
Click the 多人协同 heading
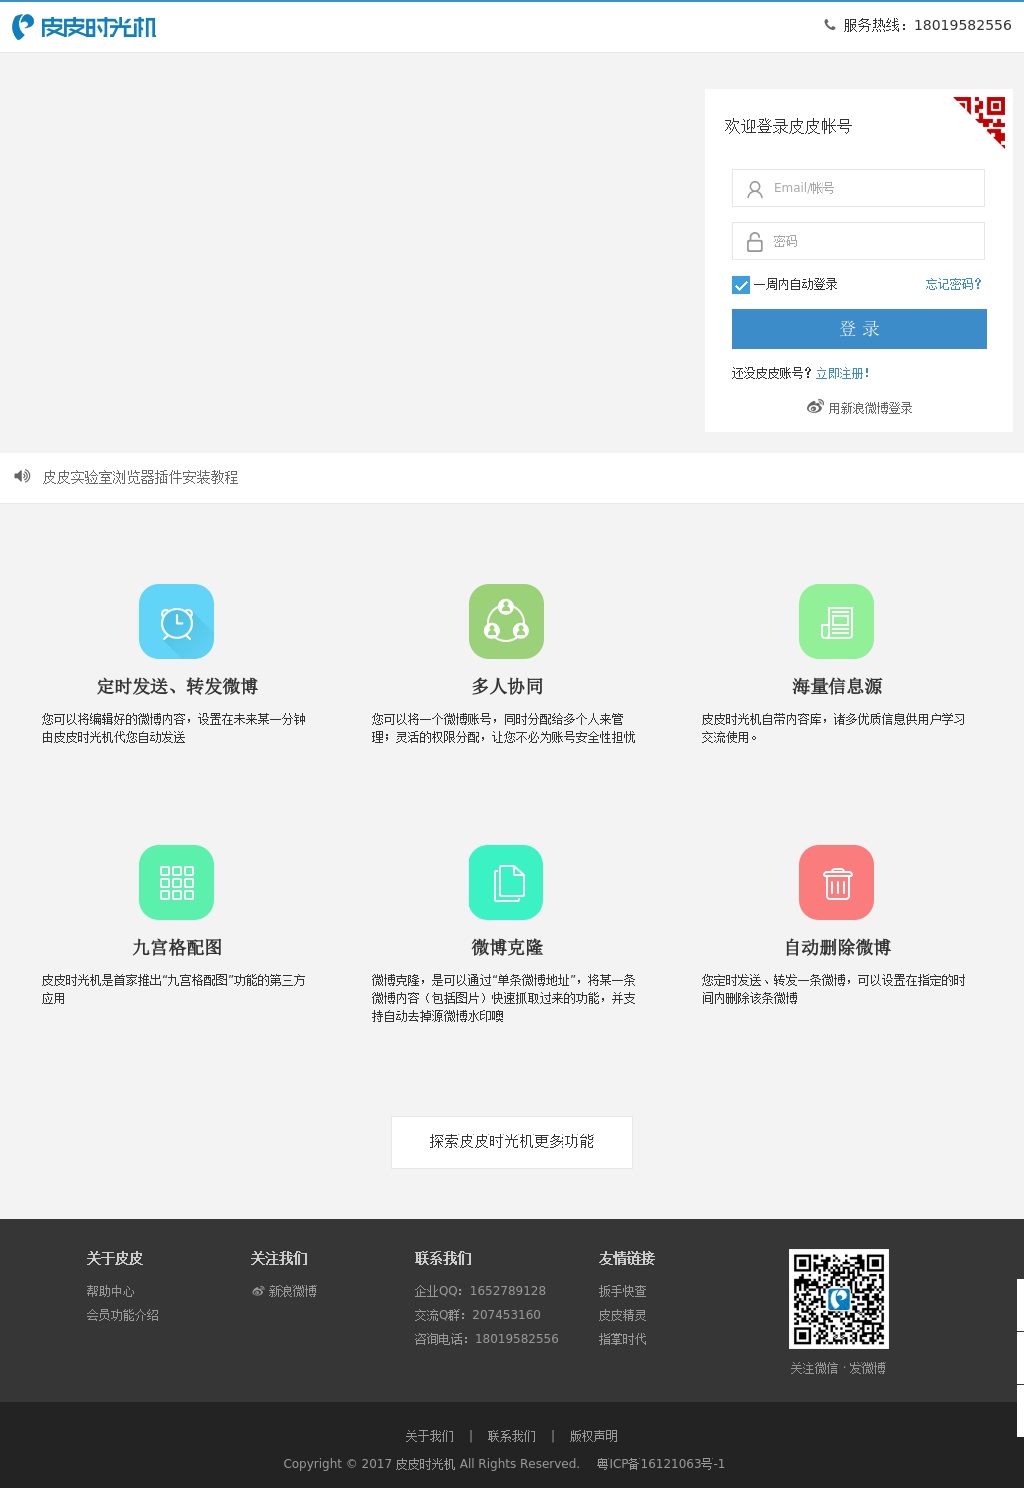point(507,686)
